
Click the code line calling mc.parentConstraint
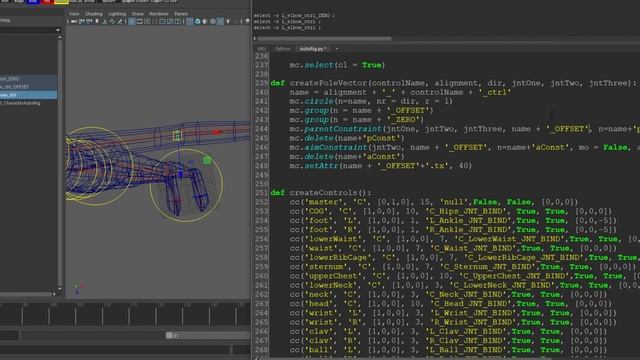click(464, 129)
